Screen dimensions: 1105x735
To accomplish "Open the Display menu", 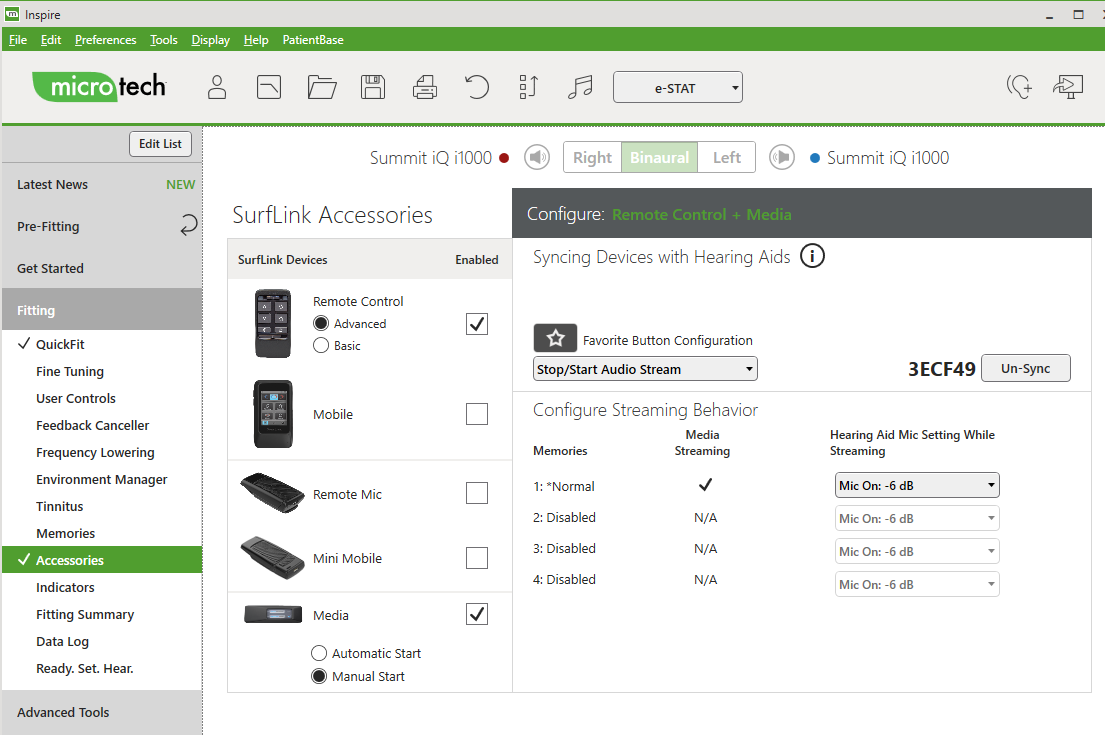I will (211, 40).
